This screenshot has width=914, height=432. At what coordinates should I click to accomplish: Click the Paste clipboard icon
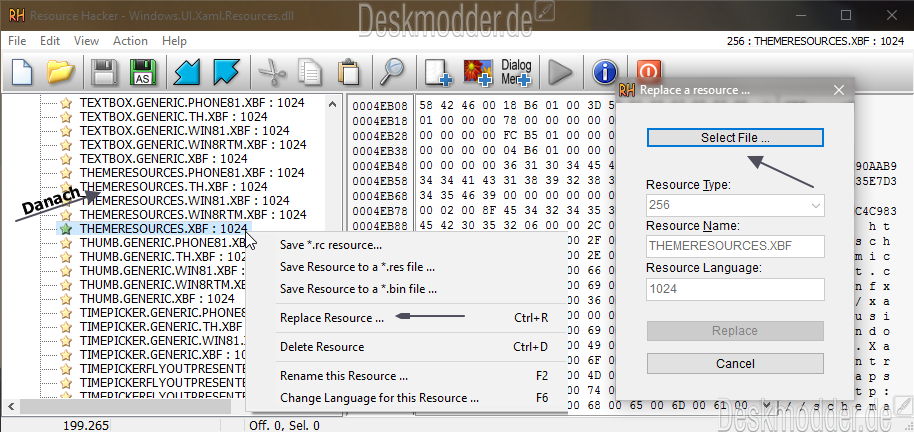[348, 73]
